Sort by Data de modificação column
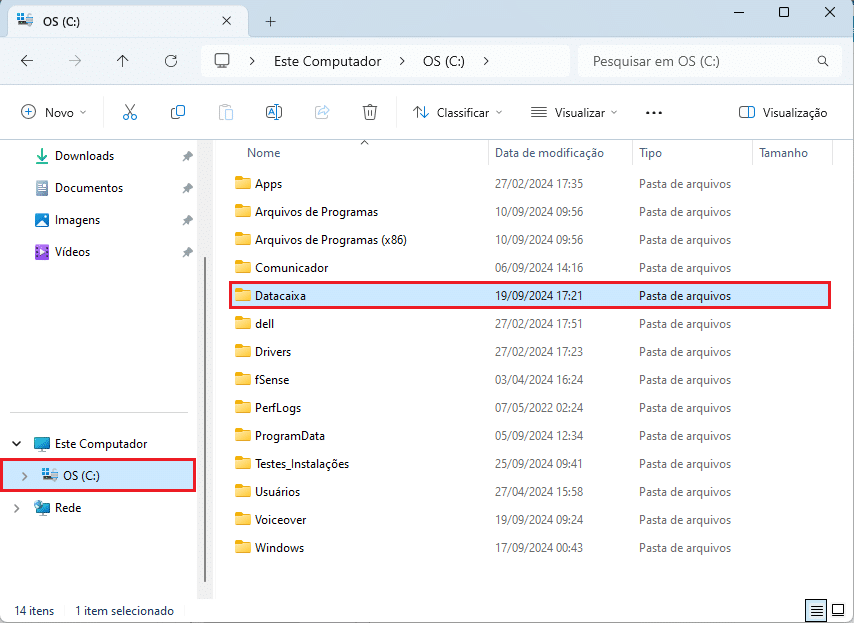 click(x=549, y=153)
